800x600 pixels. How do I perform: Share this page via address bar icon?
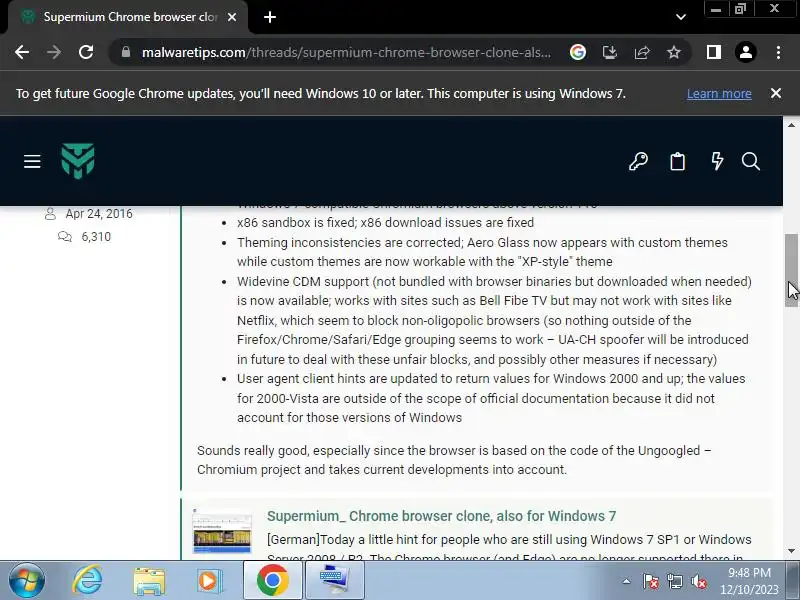pos(642,52)
